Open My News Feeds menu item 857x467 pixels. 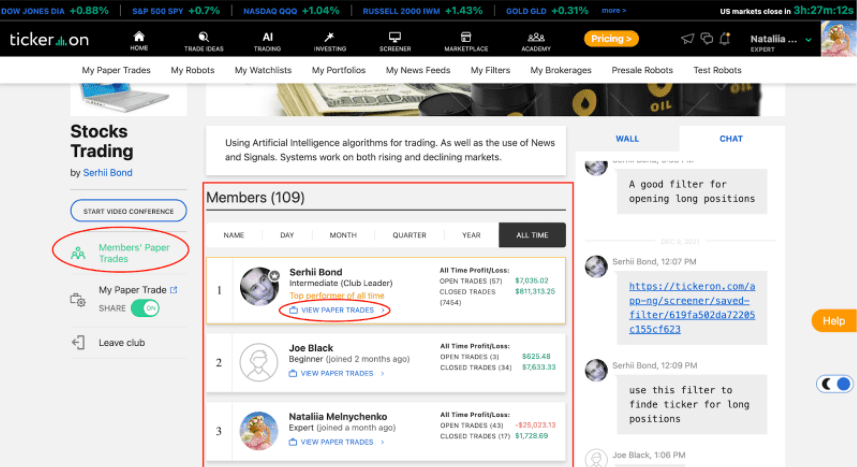pos(418,70)
